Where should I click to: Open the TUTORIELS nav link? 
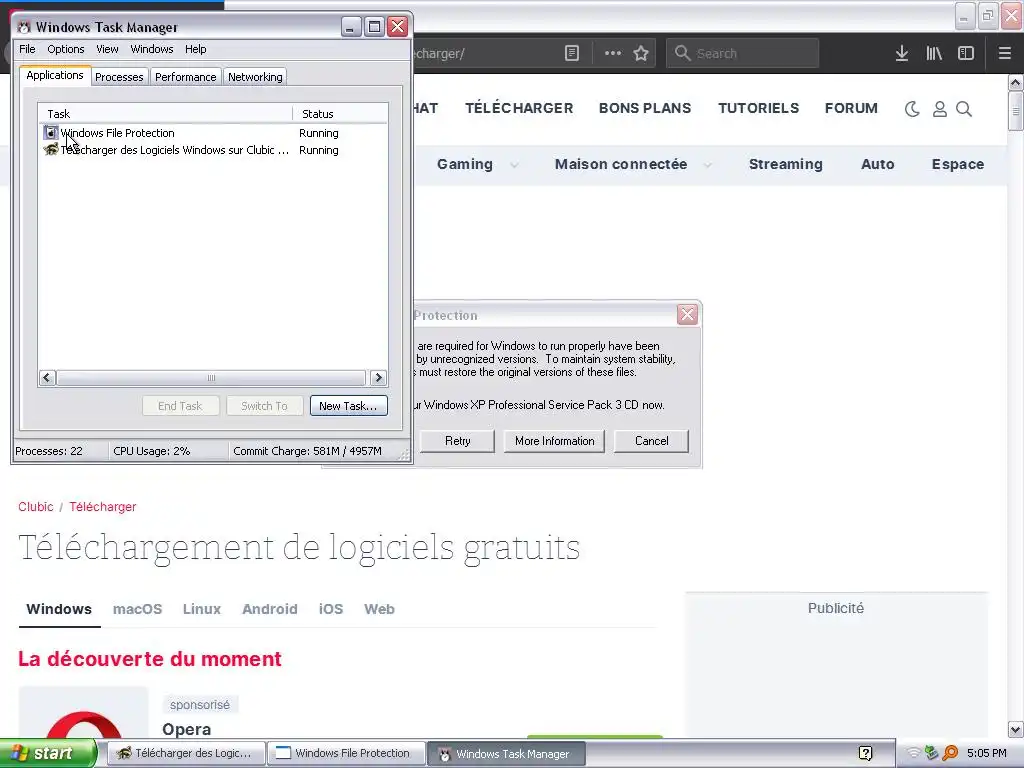[x=759, y=108]
